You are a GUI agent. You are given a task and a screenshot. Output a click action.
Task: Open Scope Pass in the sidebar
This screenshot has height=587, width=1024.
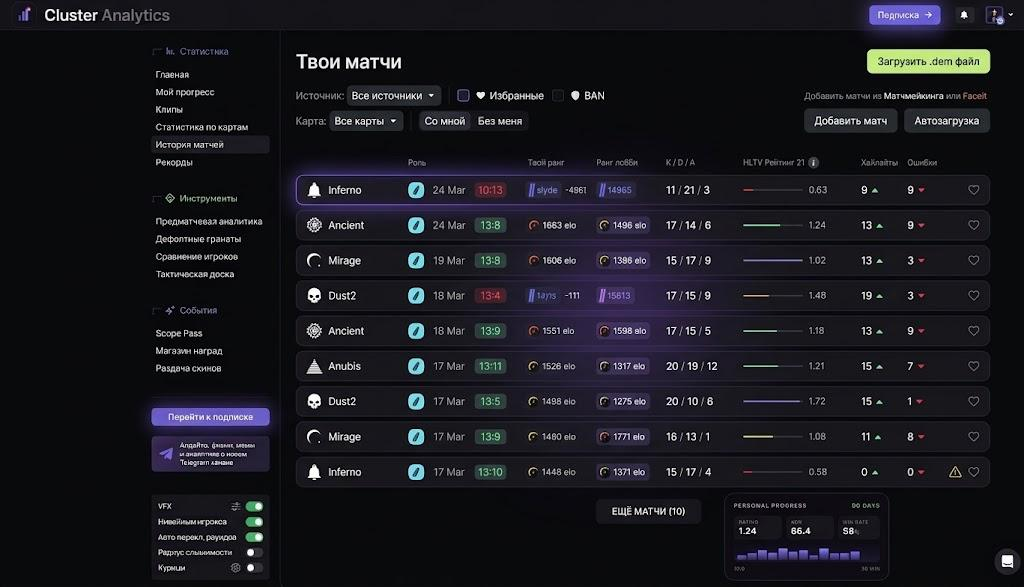pyautogui.click(x=179, y=333)
